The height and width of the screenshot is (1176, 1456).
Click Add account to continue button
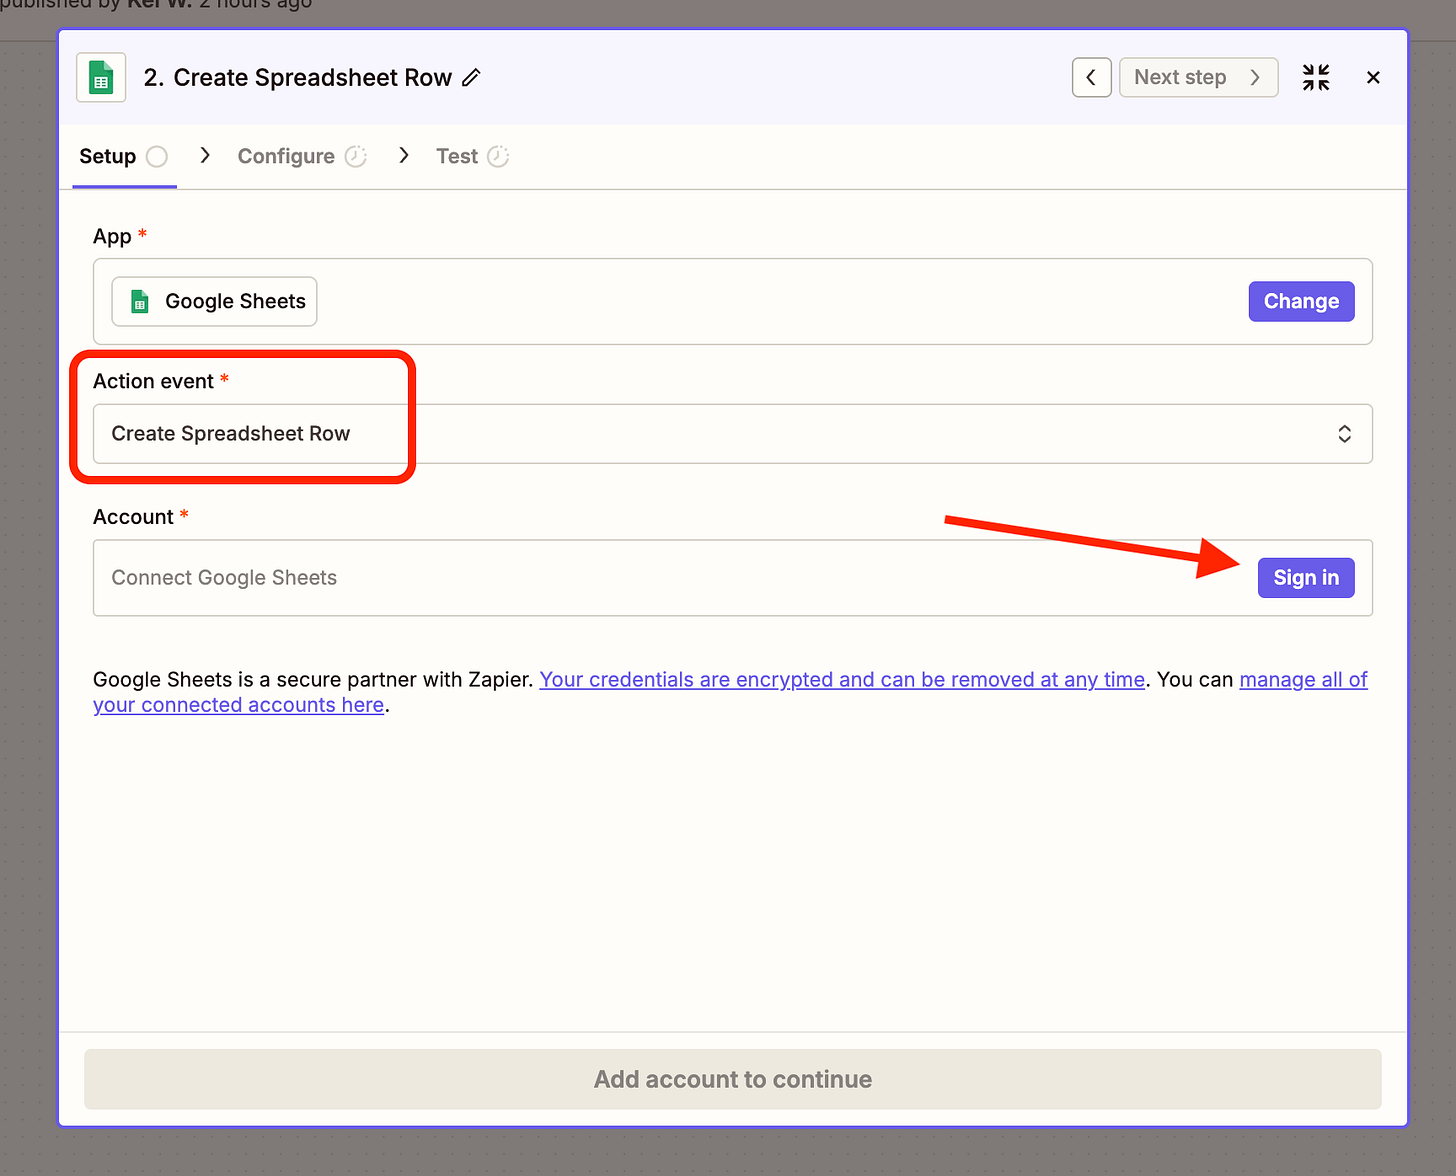732,1079
